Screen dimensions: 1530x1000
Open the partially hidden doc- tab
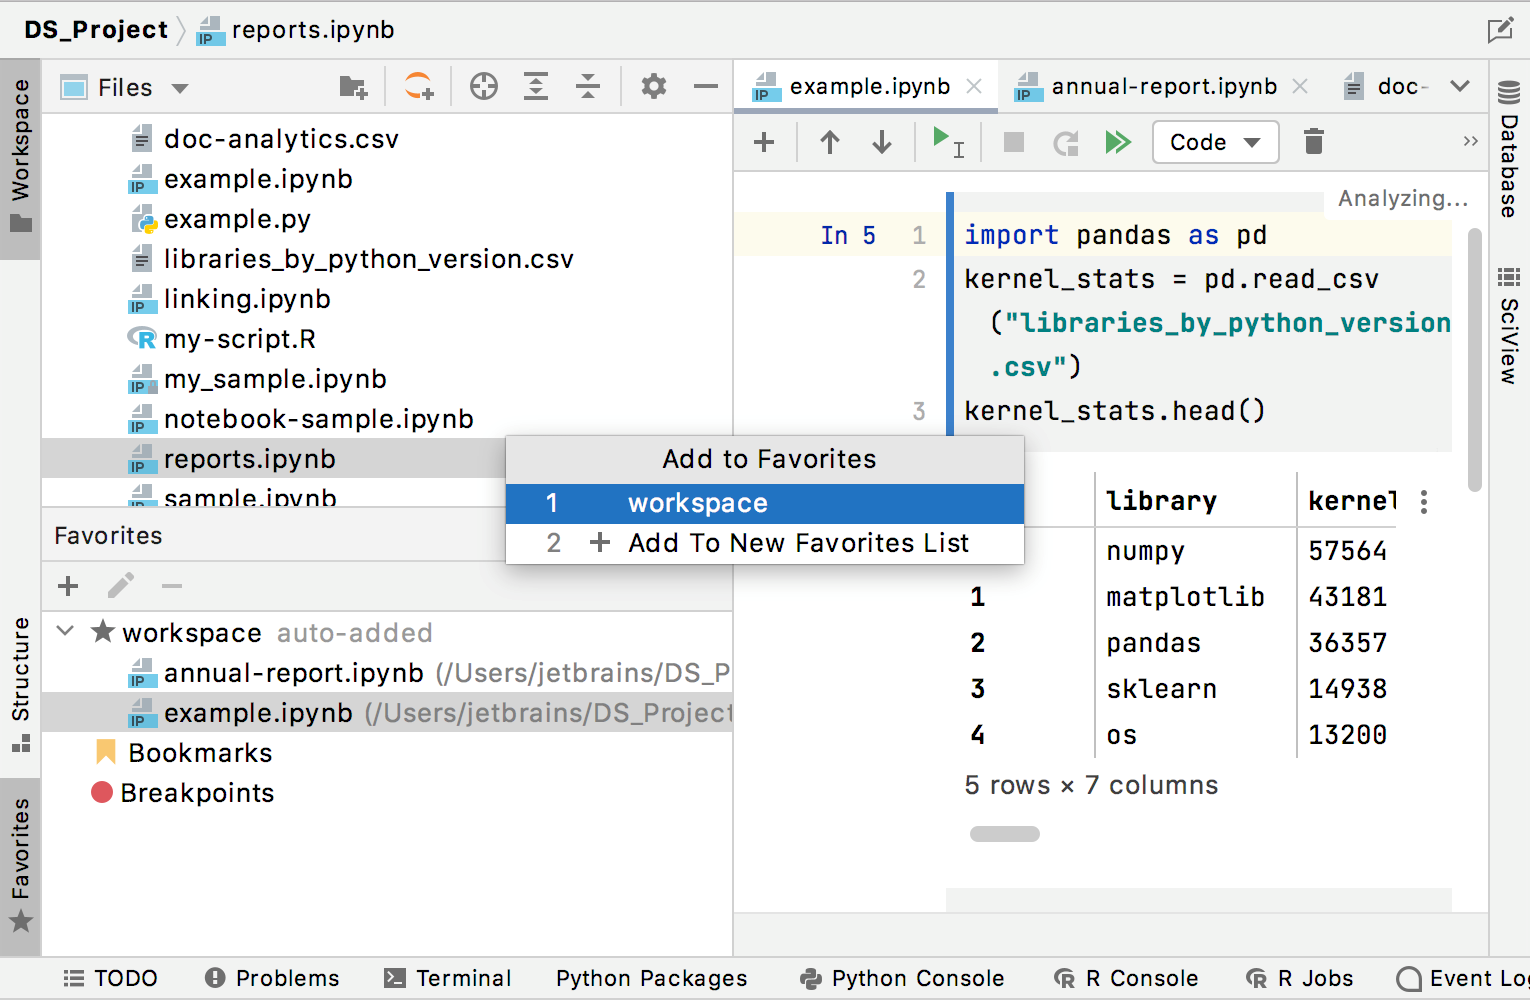click(1385, 87)
